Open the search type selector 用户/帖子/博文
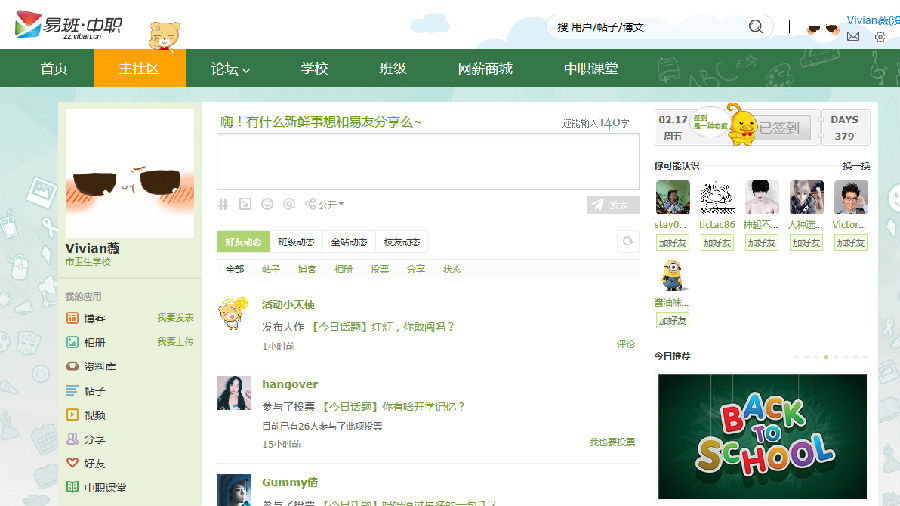Viewport: 900px width, 506px height. tap(600, 27)
